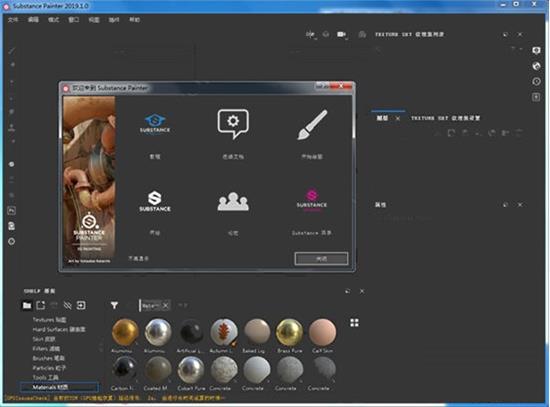
Task: Pick the Brass Pure material sphere
Action: (x=289, y=332)
